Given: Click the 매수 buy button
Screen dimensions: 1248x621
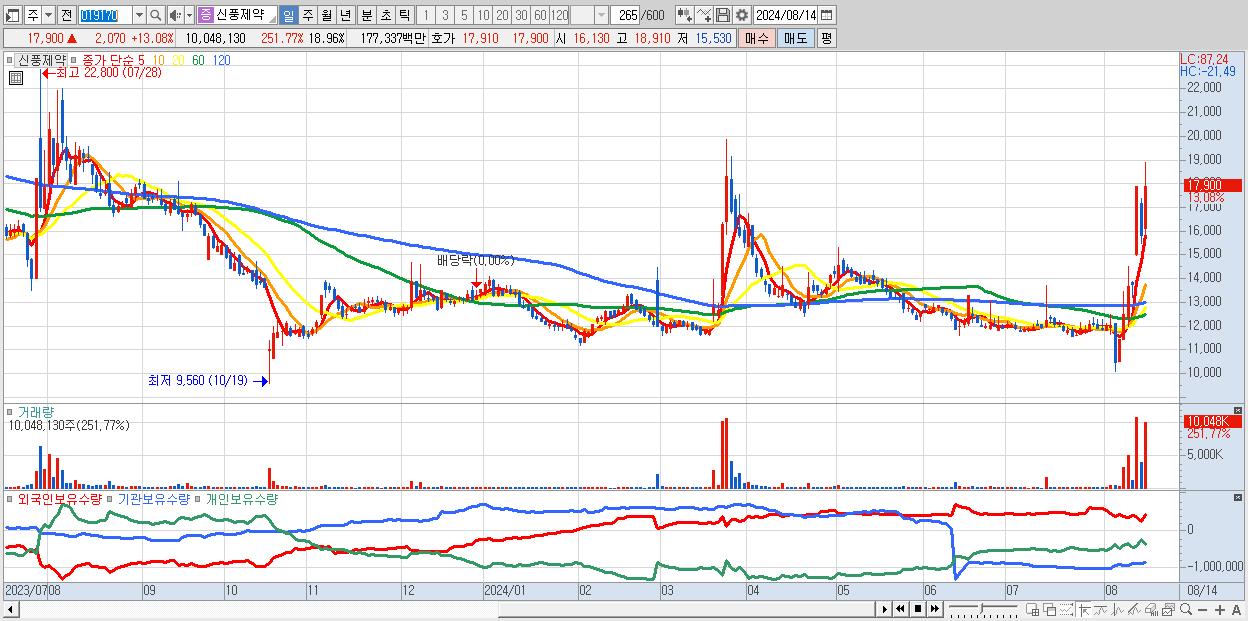Looking at the screenshot, I should point(757,38).
